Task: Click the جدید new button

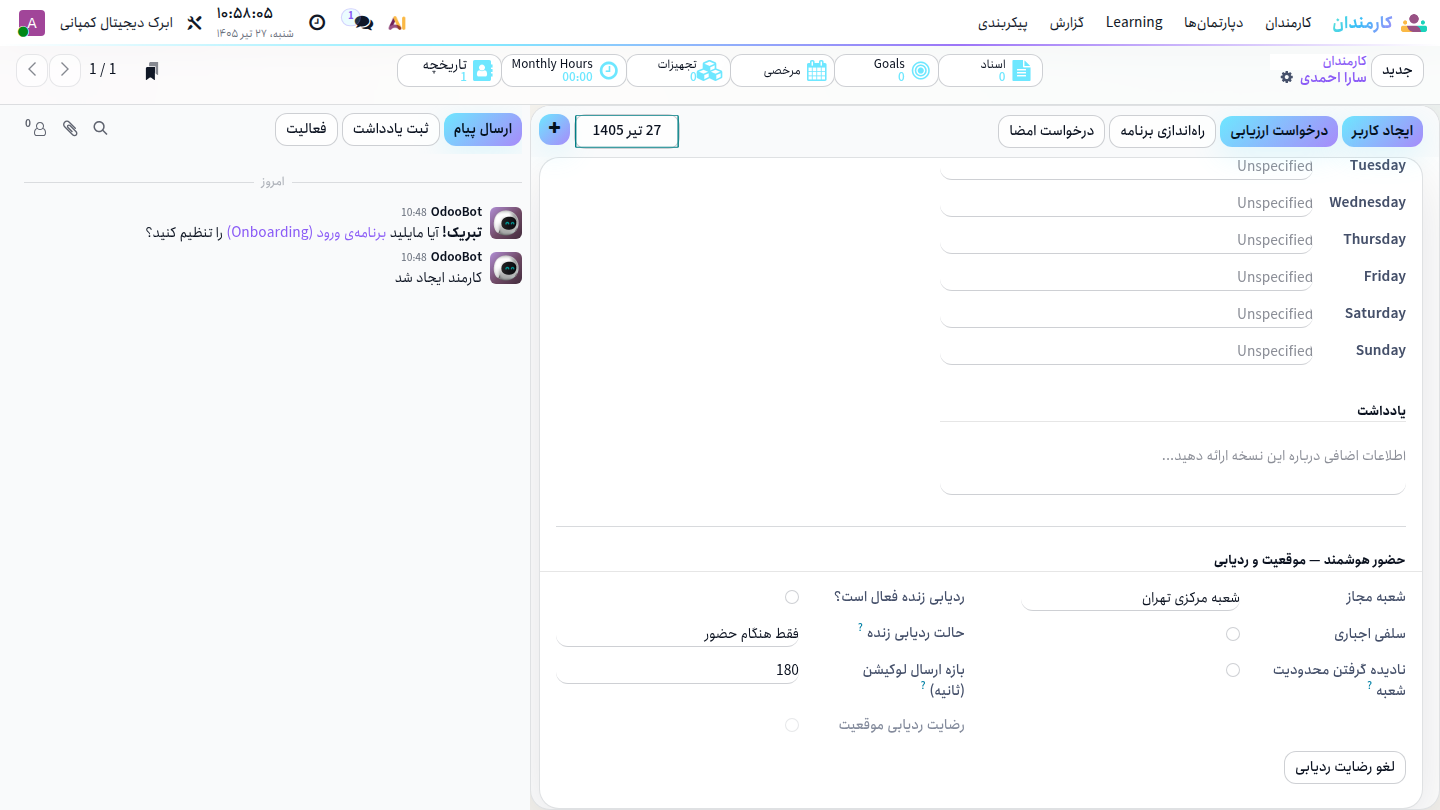Action: pos(1397,70)
